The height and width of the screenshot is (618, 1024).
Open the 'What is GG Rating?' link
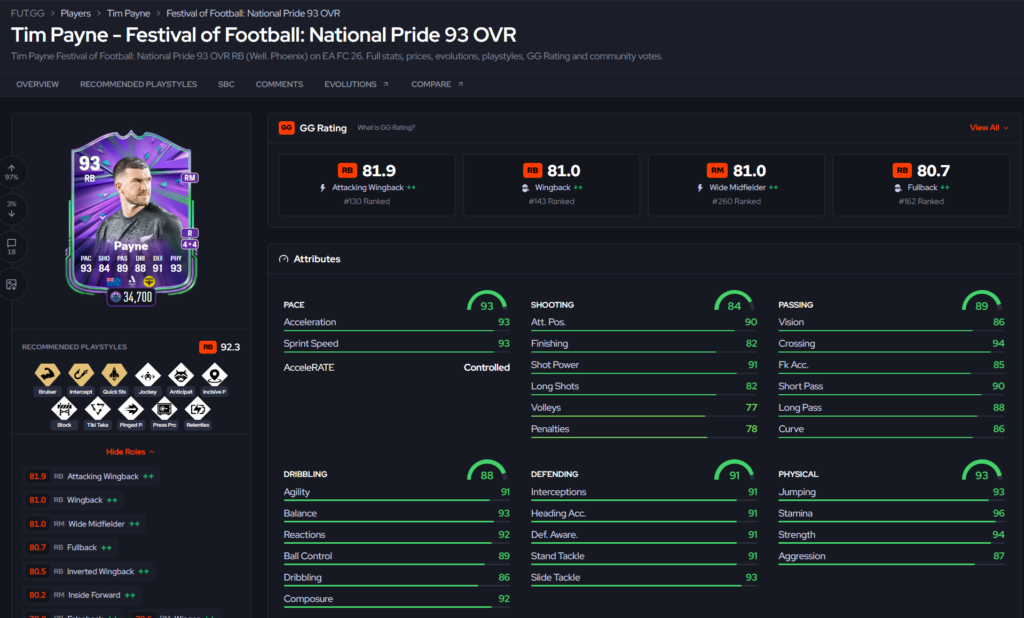[x=386, y=127]
